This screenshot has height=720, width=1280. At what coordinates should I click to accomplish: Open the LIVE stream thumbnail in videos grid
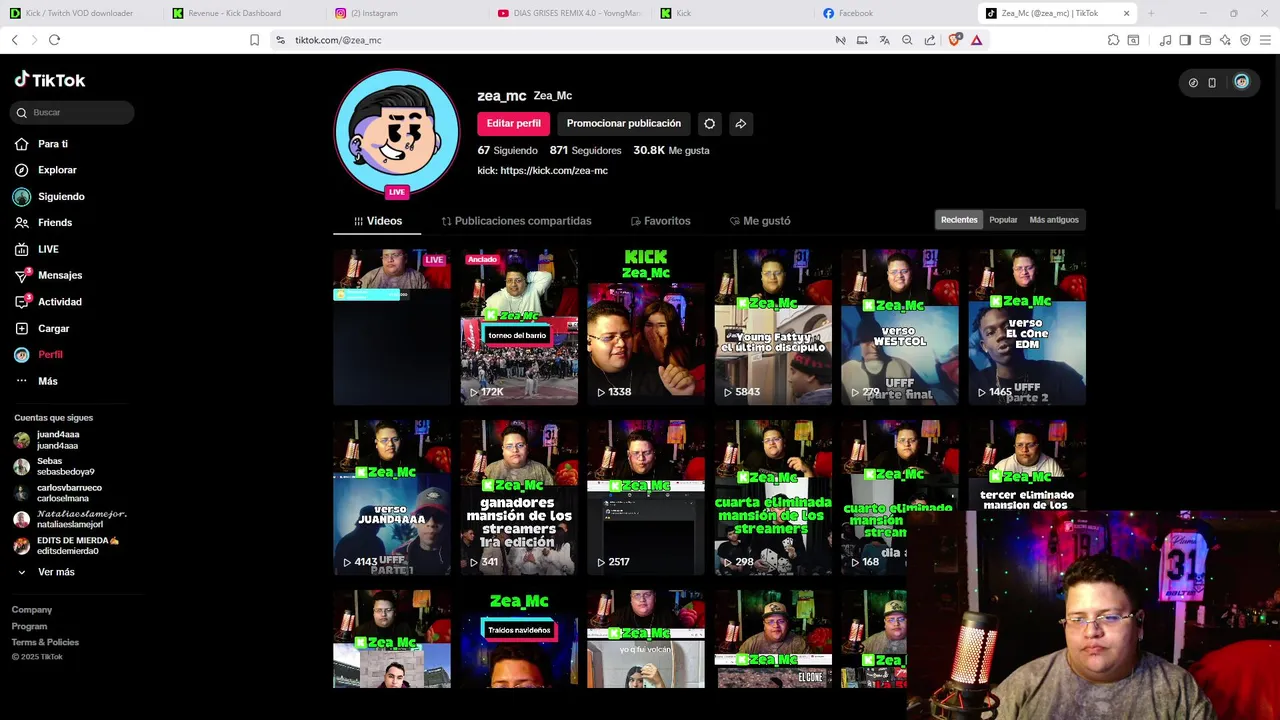(392, 327)
